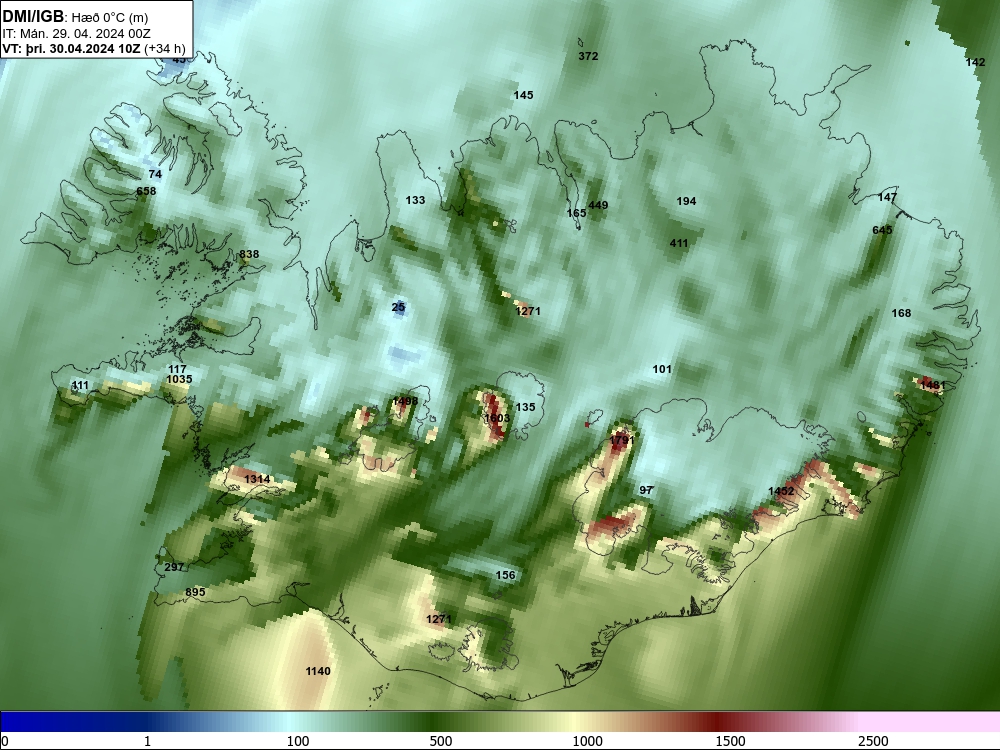Click the map value 145
1000x750 pixels.
click(523, 95)
